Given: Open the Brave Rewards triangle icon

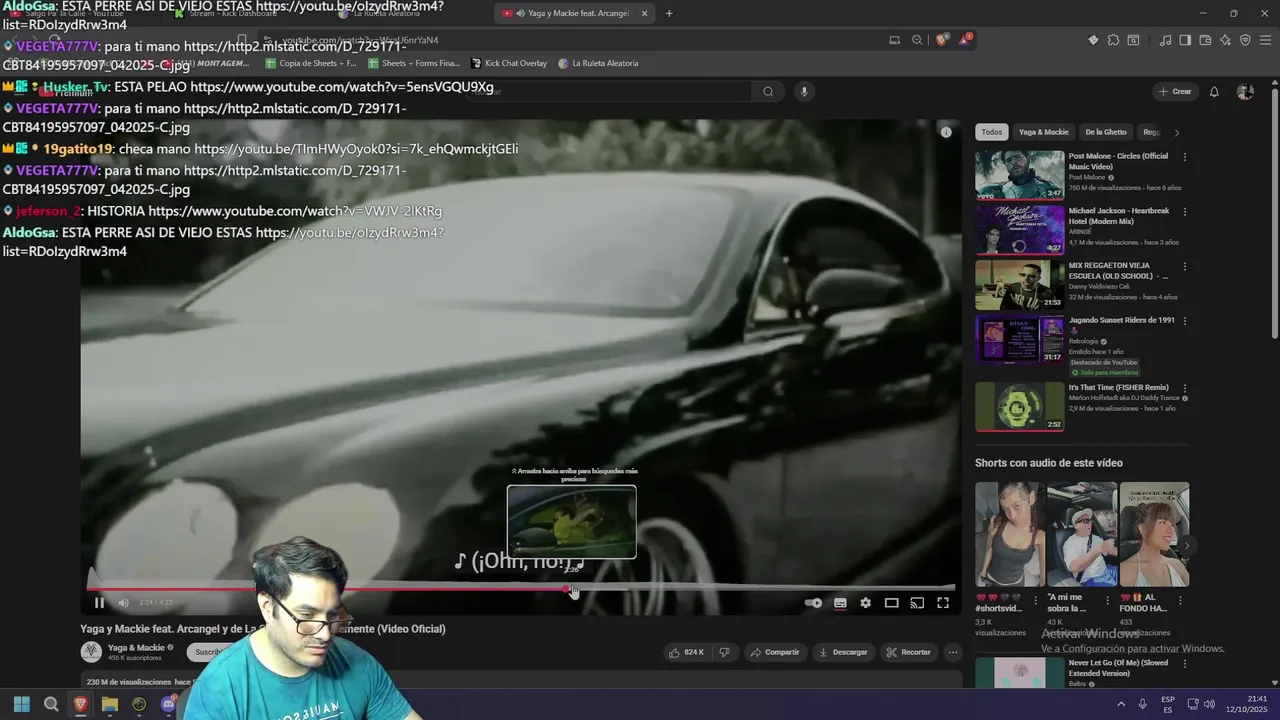Looking at the screenshot, I should point(965,40).
